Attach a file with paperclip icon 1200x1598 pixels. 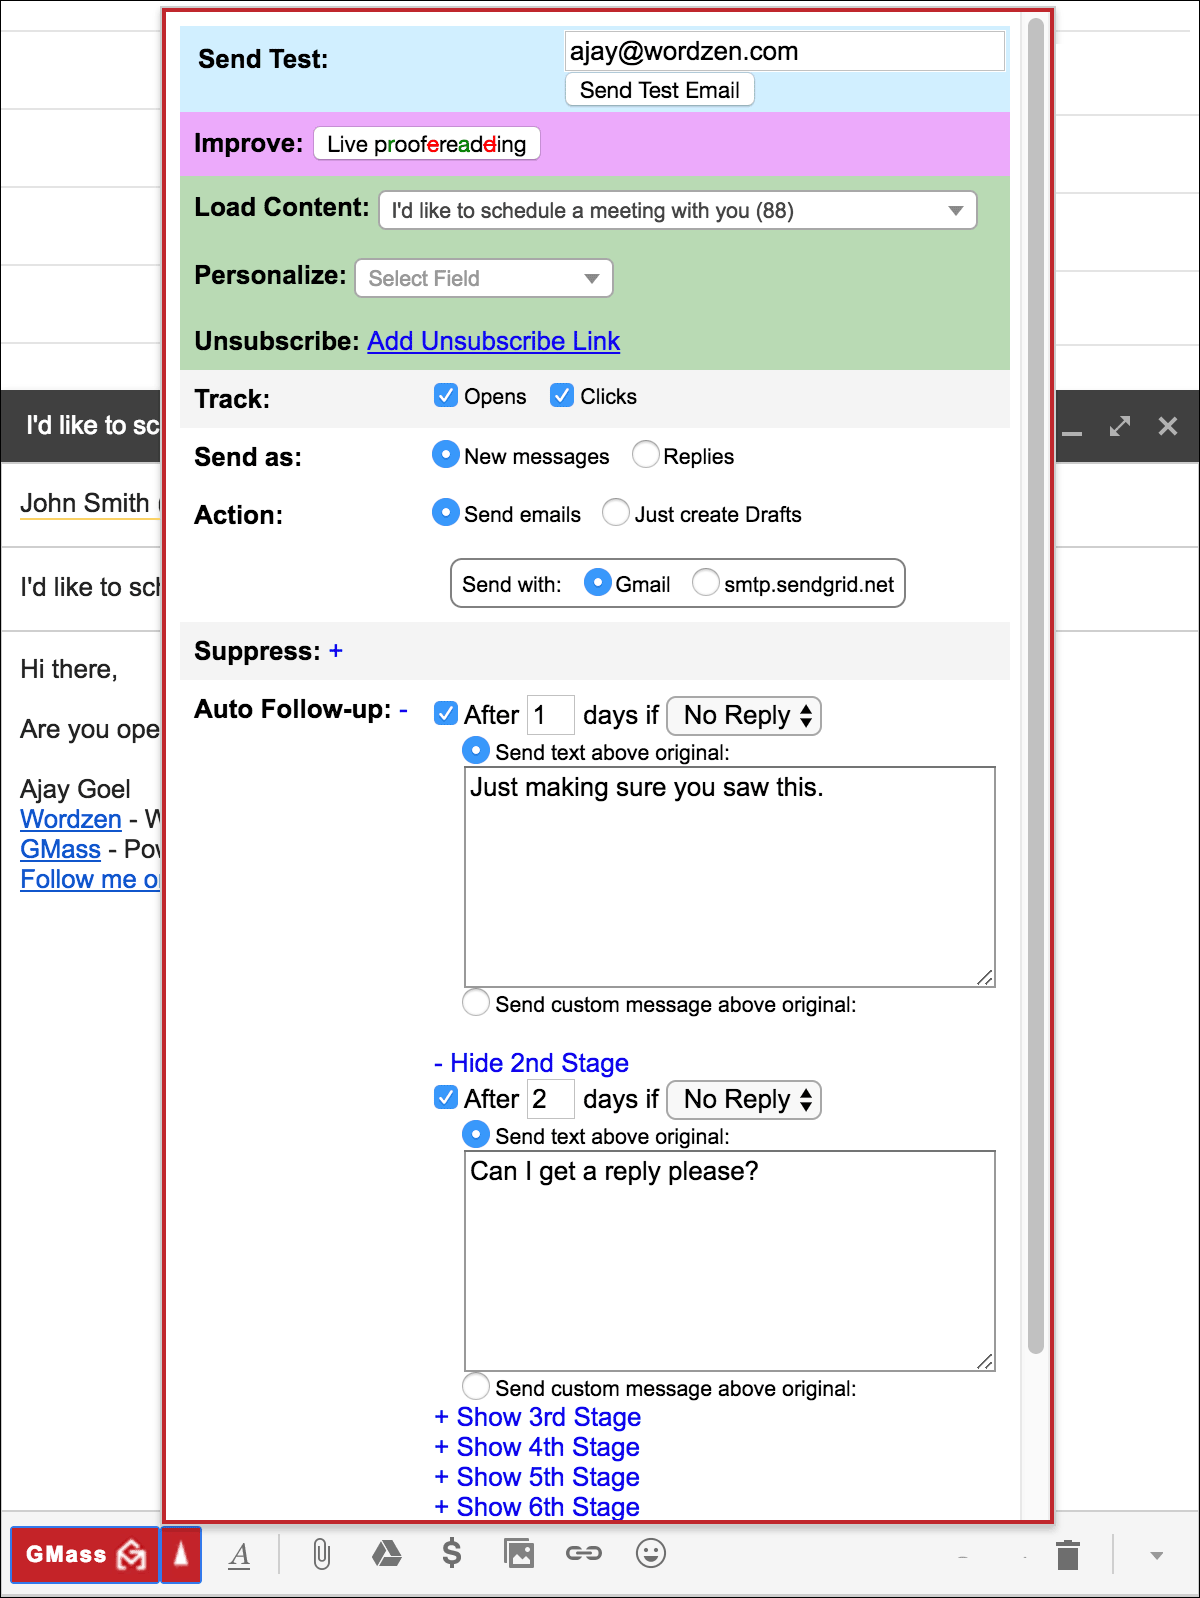pyautogui.click(x=321, y=1554)
